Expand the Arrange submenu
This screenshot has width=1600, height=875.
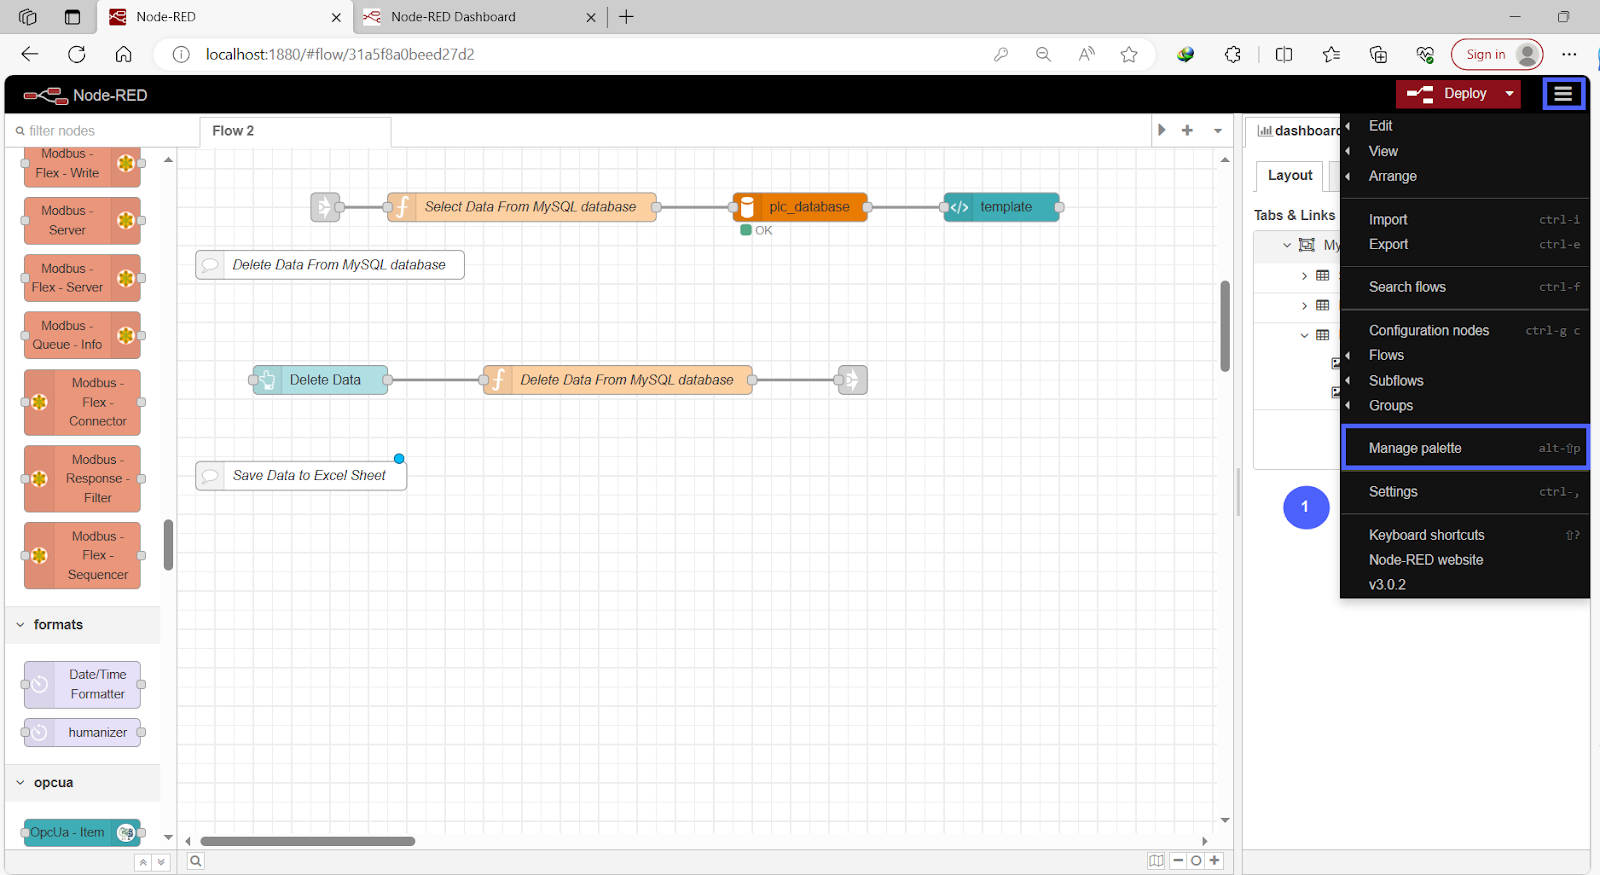coord(1465,176)
